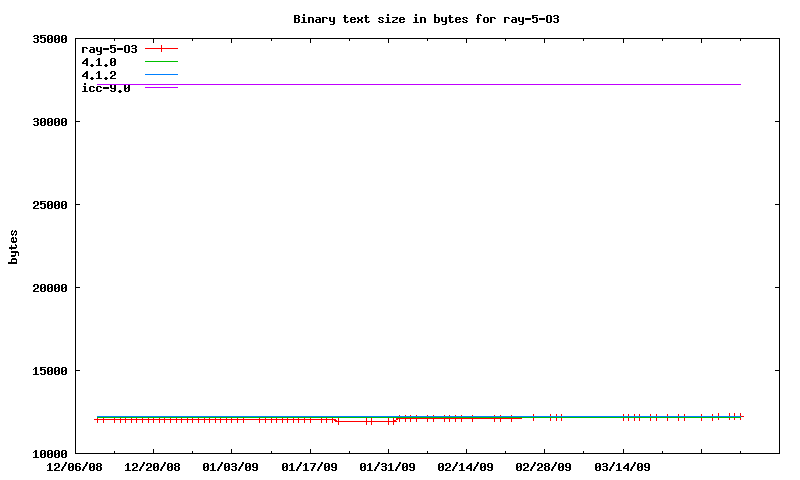This screenshot has height=480, width=800.
Task: Select the 12/06/08 x-axis date label
Action: coord(74,467)
